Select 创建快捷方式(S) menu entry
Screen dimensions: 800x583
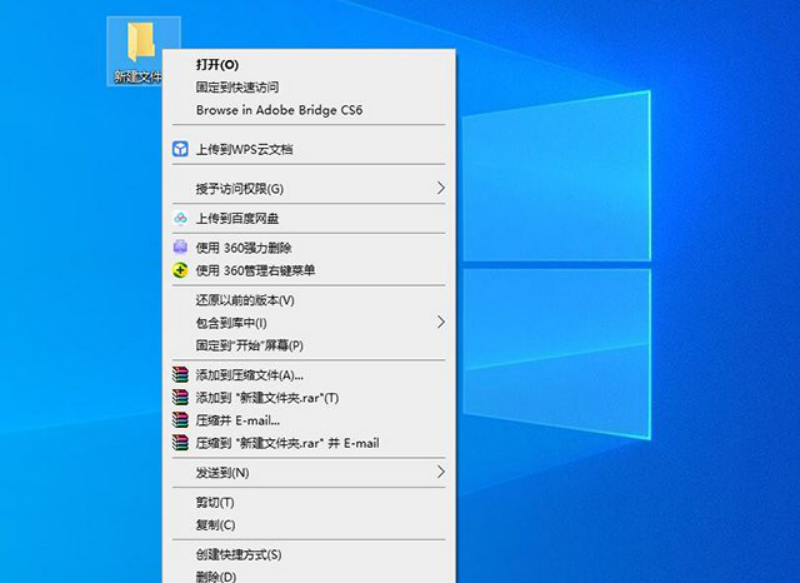tap(238, 554)
